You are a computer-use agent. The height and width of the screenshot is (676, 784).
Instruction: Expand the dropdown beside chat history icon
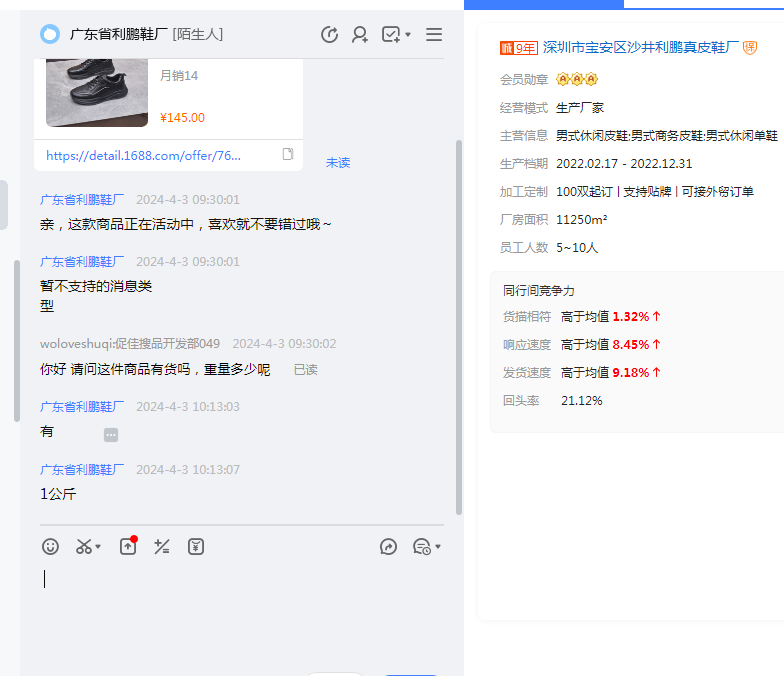tap(438, 548)
